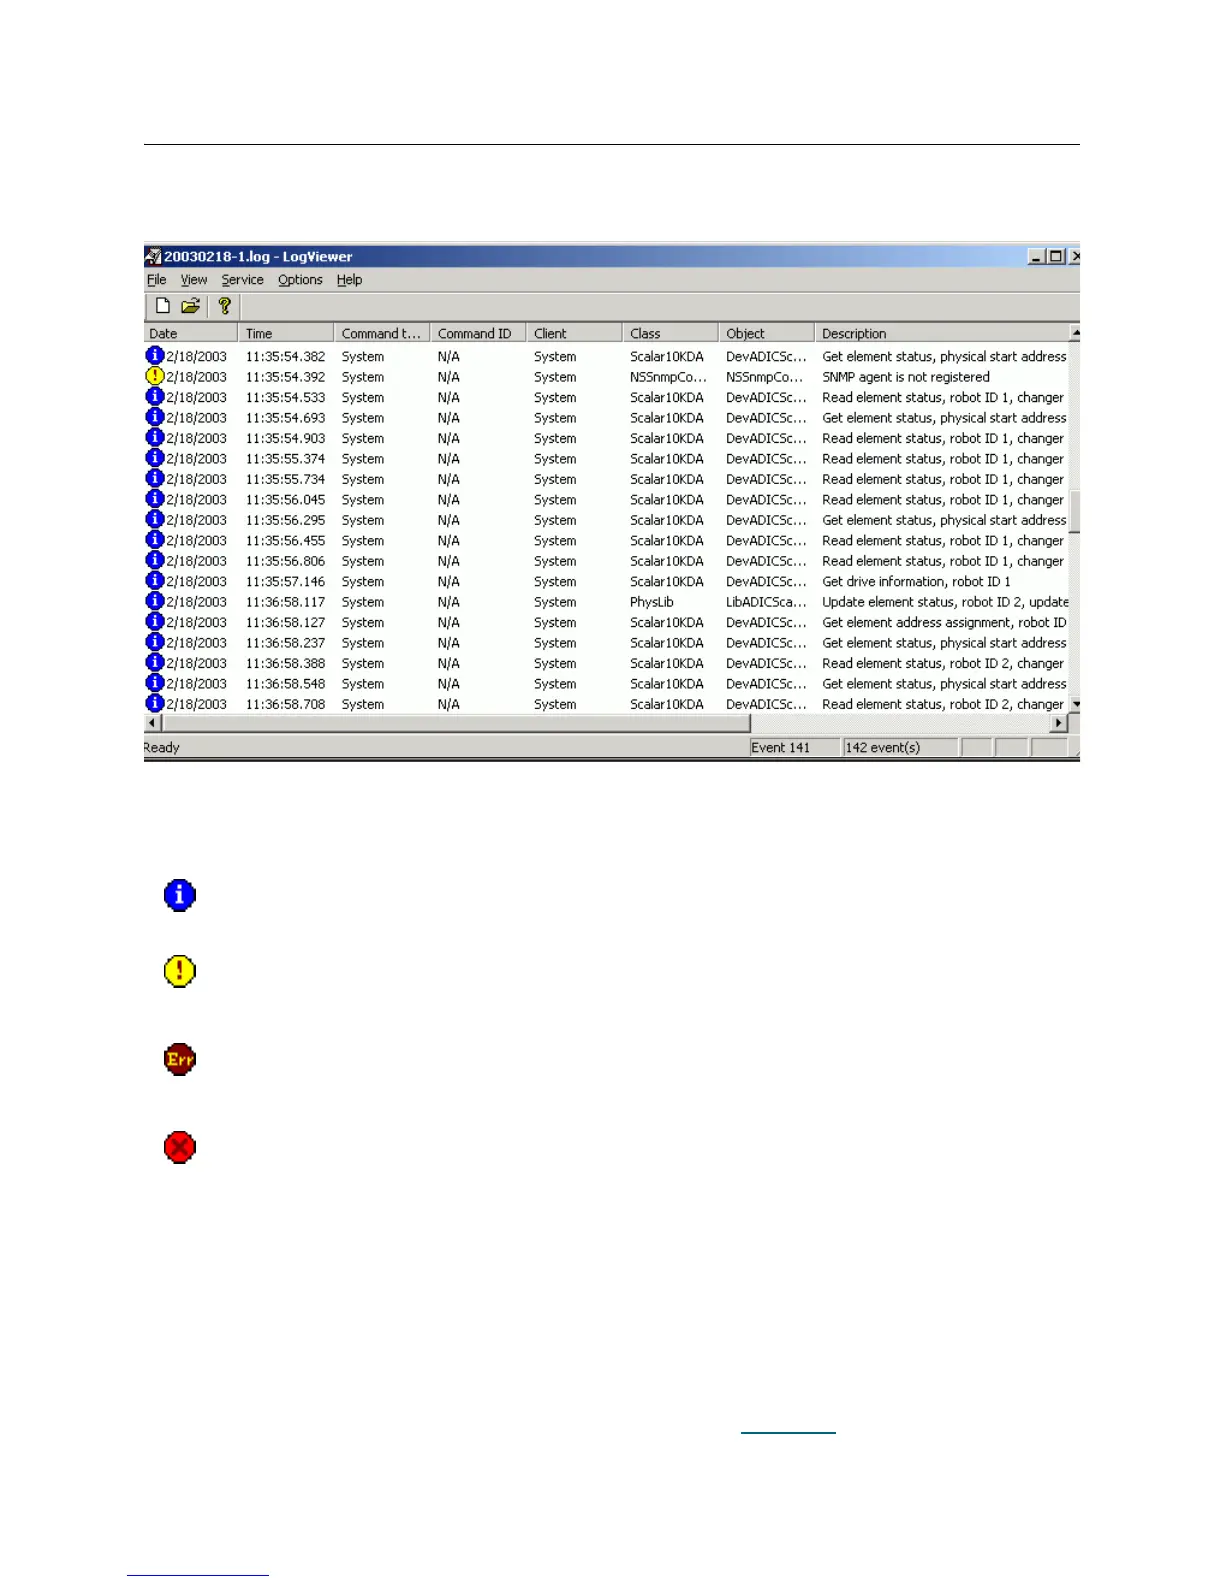This screenshot has height=1584, width=1224.
Task: Click the time 11:35:56.806 cell
Action: pos(286,561)
